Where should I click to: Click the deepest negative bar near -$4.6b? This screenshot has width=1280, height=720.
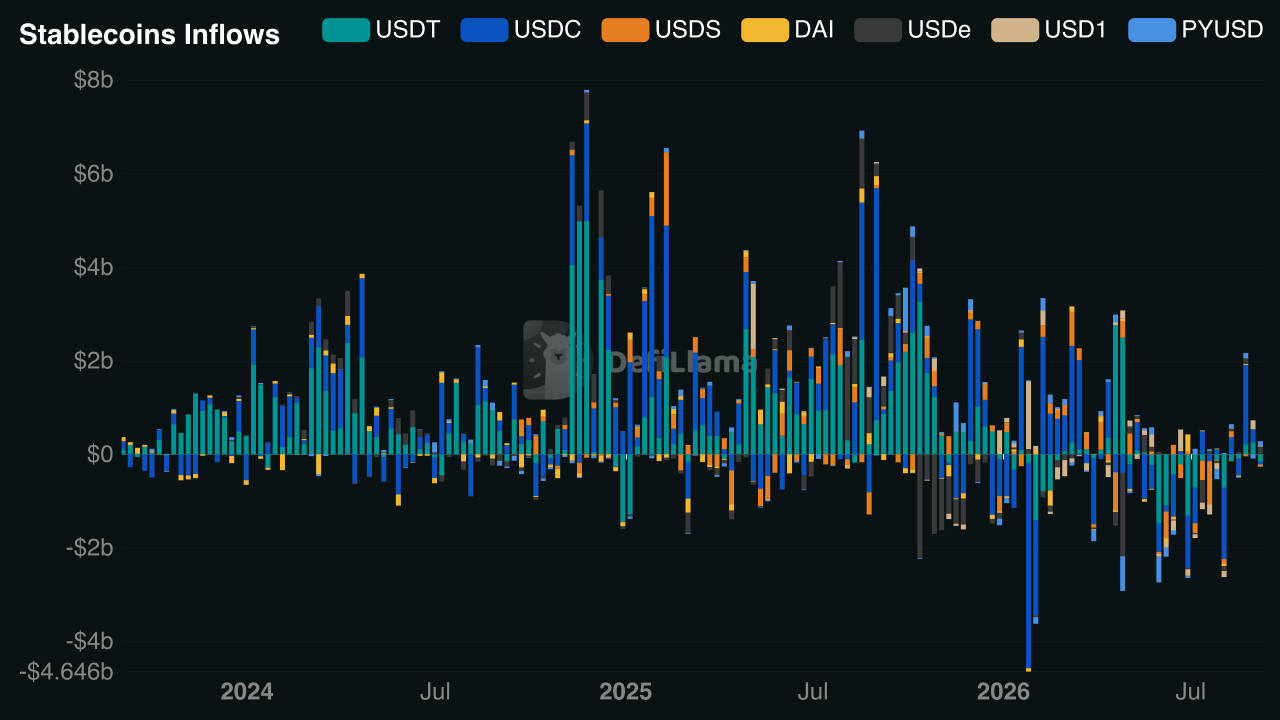(x=1028, y=562)
